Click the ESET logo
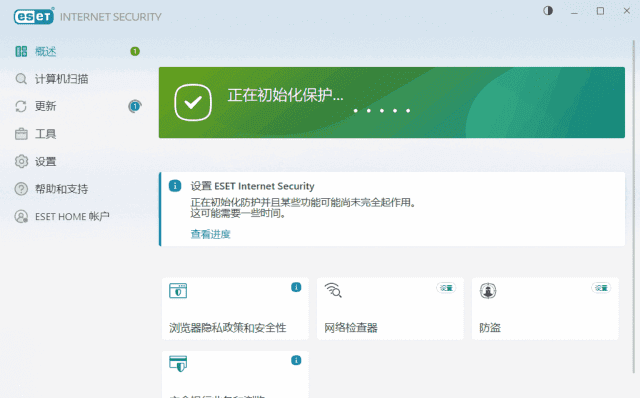The height and width of the screenshot is (398, 640). (x=34, y=16)
